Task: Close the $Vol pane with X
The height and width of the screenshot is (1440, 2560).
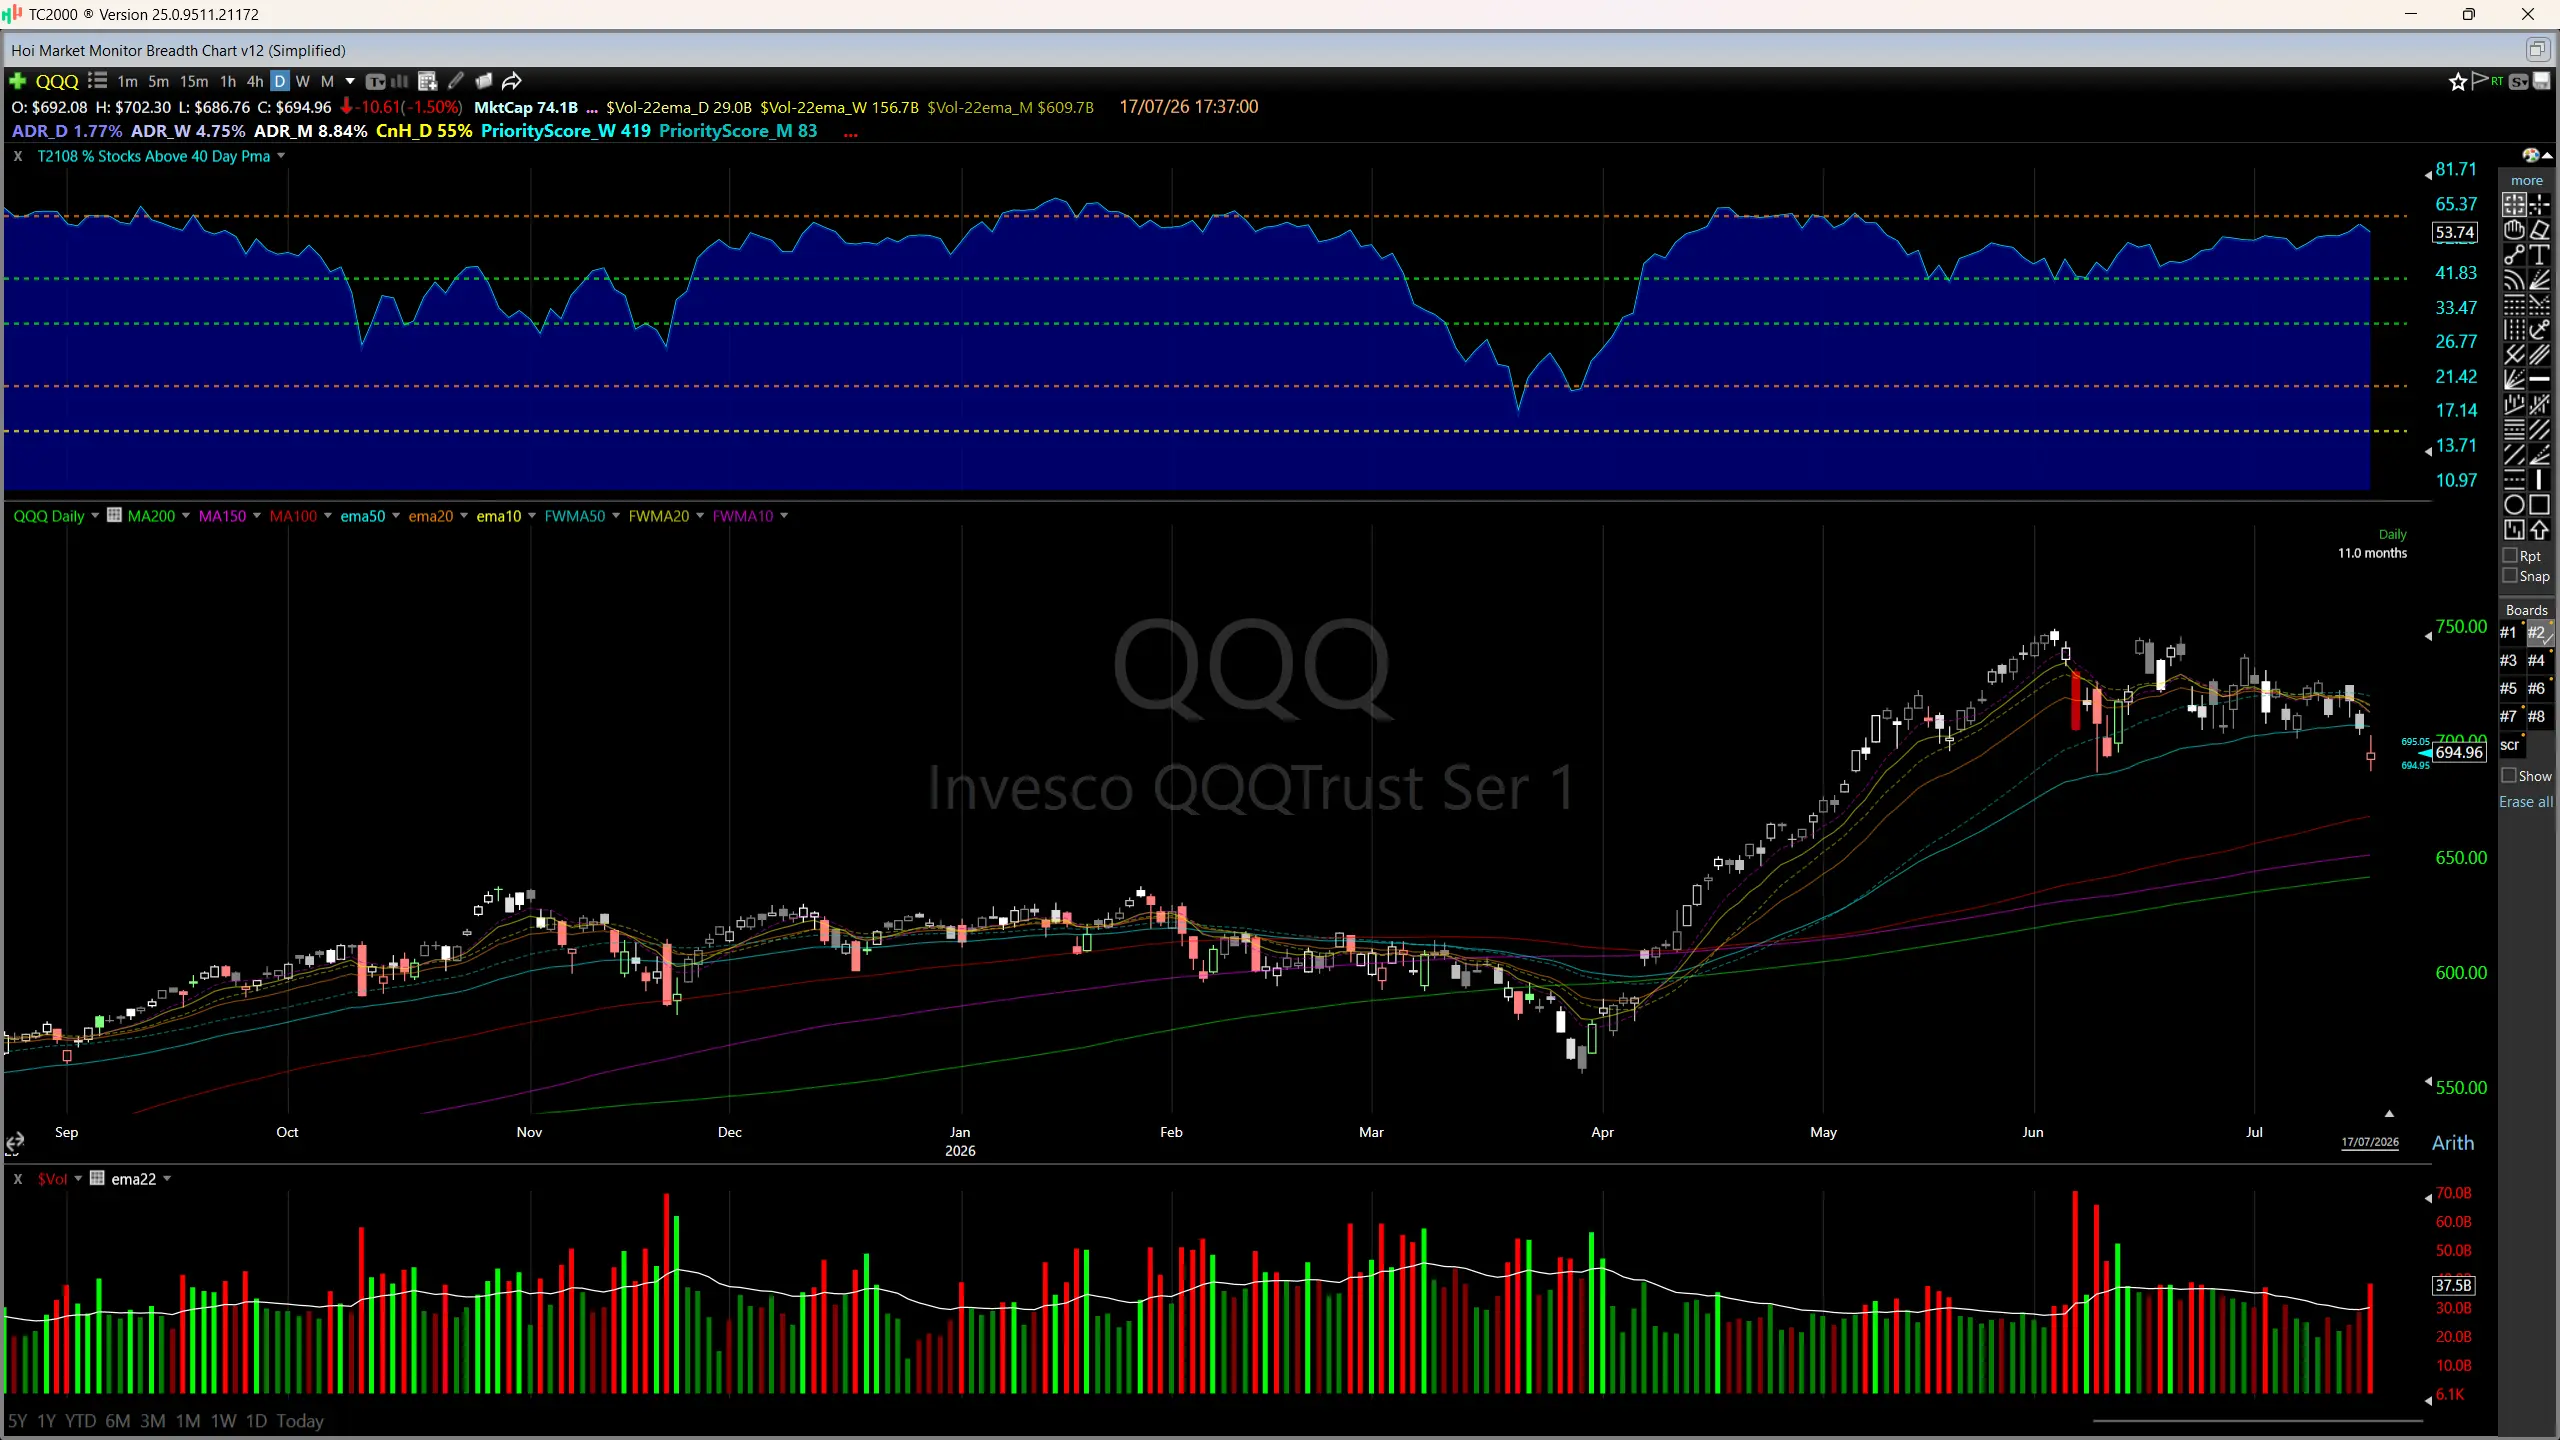Action: pyautogui.click(x=17, y=1179)
